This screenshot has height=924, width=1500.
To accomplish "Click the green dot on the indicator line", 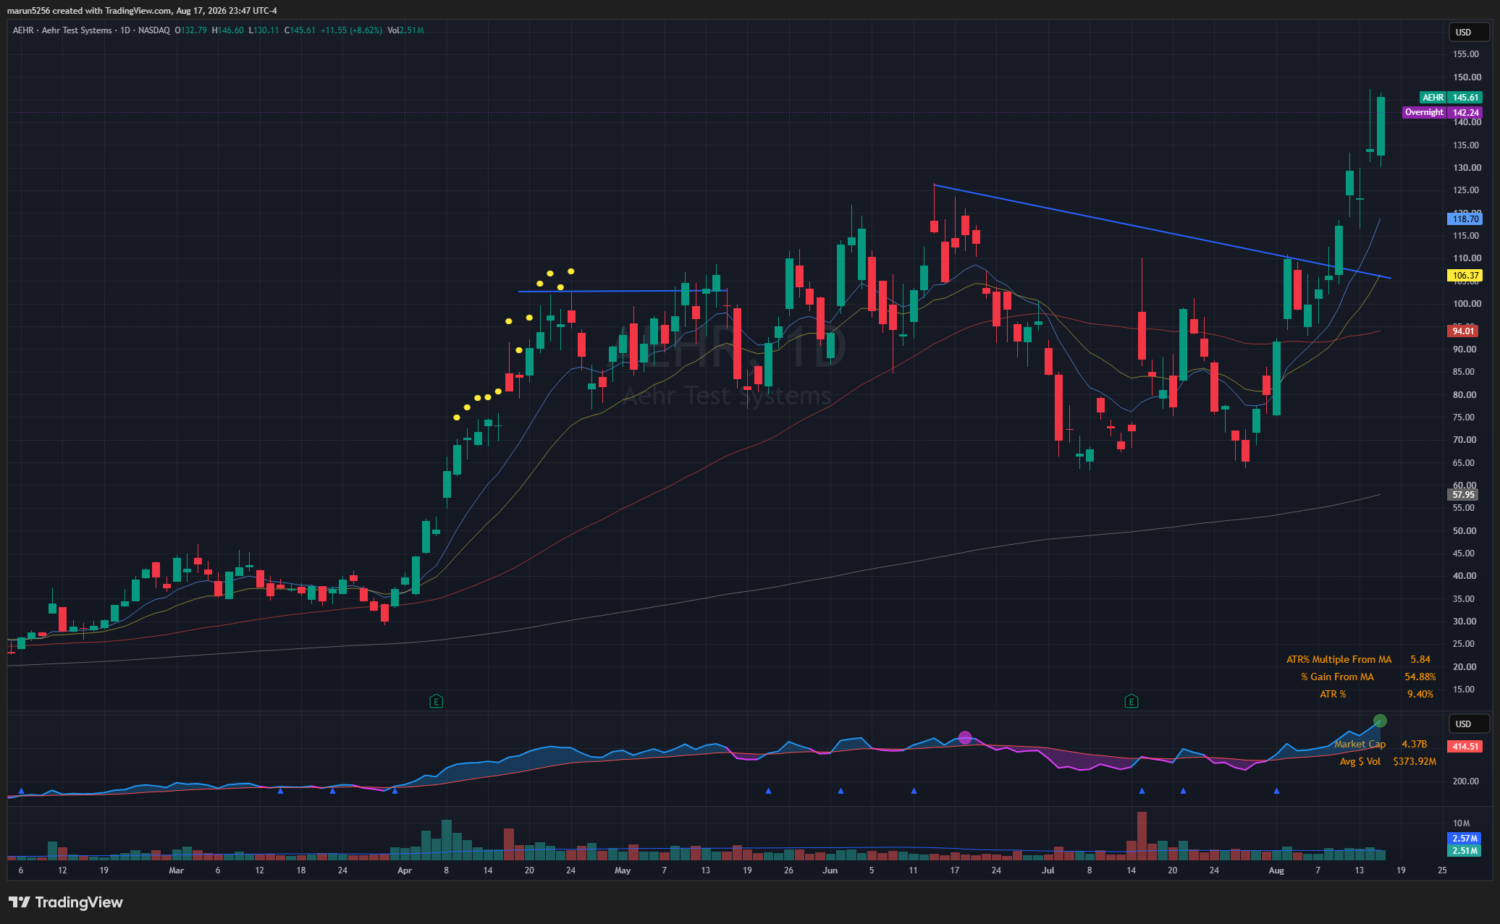I will [1380, 720].
